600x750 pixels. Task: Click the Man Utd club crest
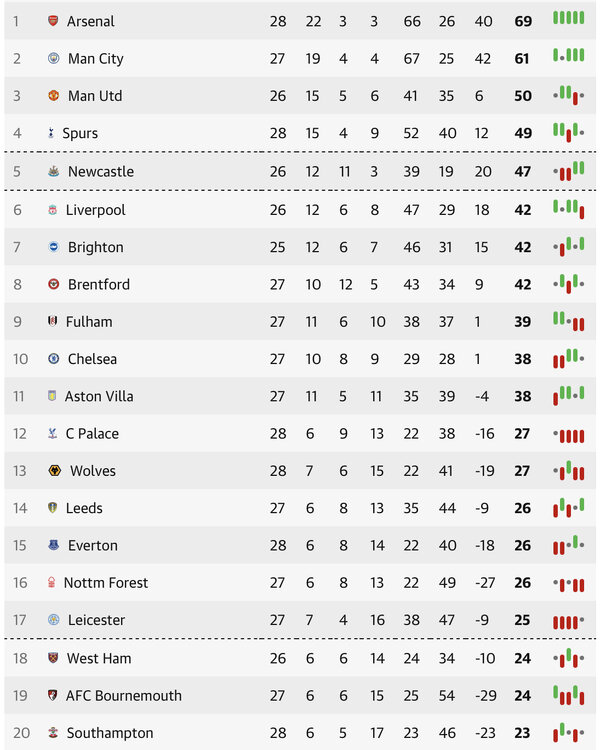(x=54, y=96)
